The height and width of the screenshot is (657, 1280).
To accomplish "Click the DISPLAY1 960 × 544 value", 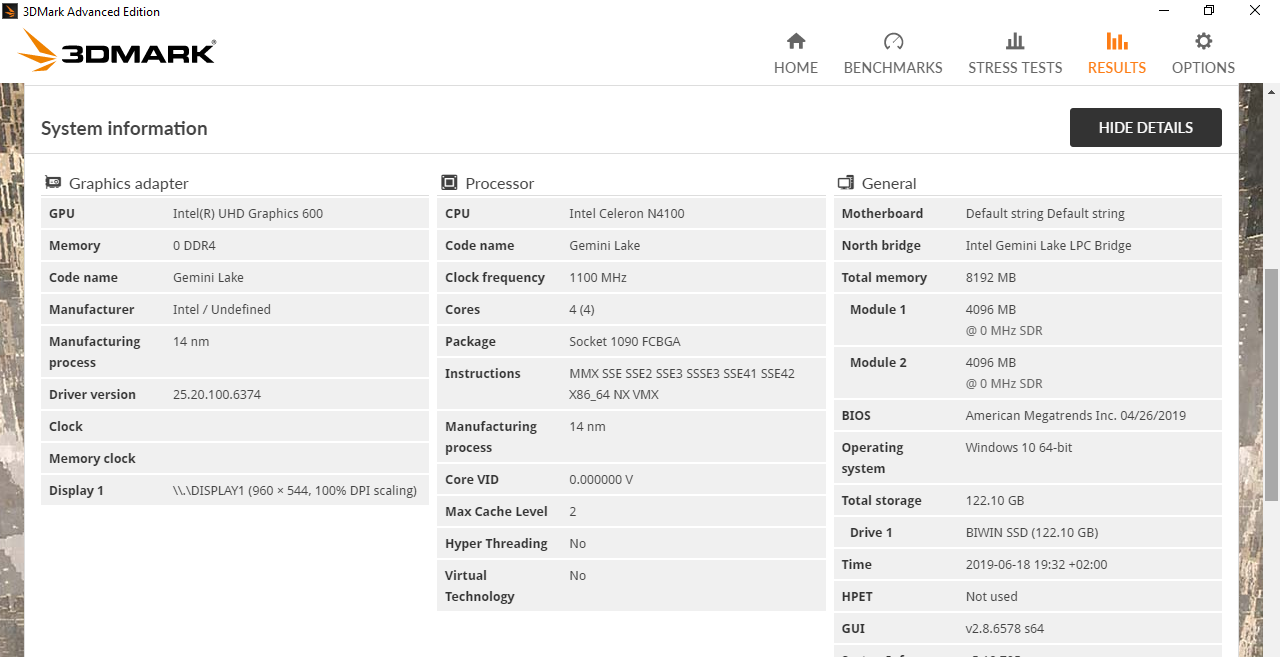I will (295, 490).
